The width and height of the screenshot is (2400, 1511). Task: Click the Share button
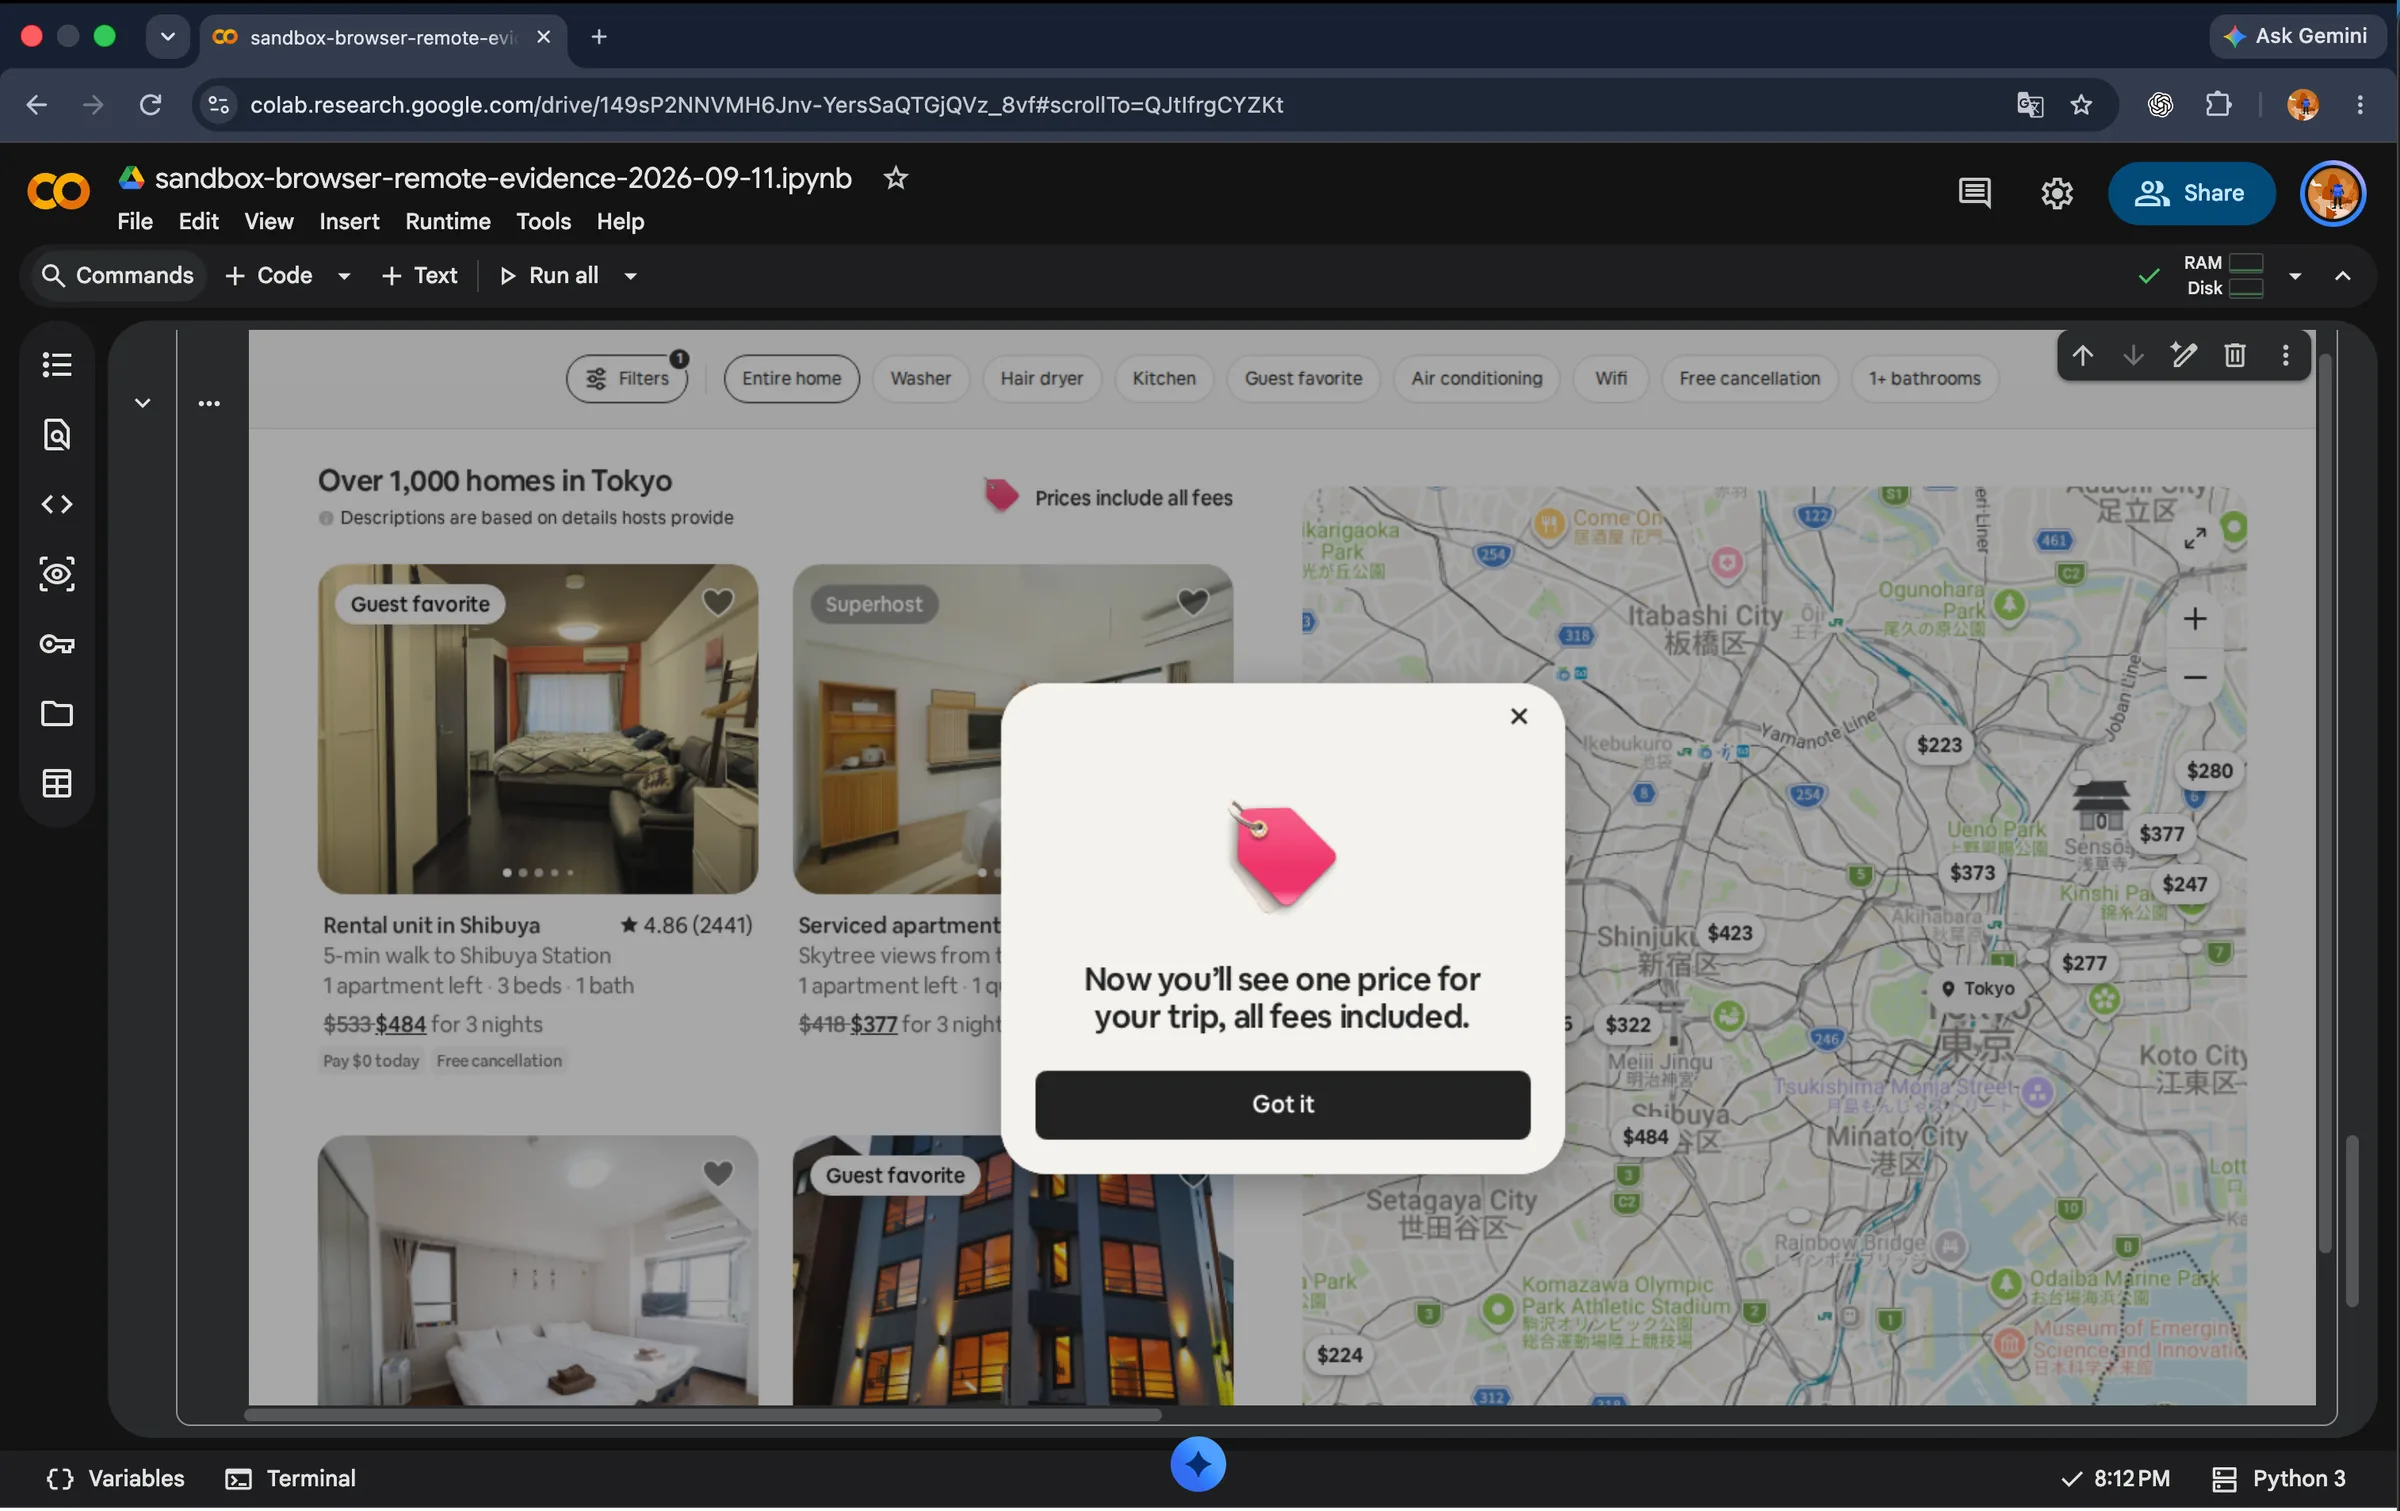[2190, 193]
